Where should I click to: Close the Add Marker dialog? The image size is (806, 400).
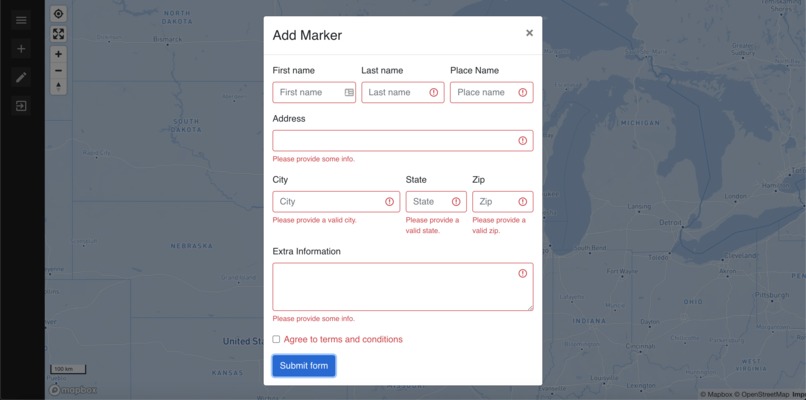[x=529, y=33]
